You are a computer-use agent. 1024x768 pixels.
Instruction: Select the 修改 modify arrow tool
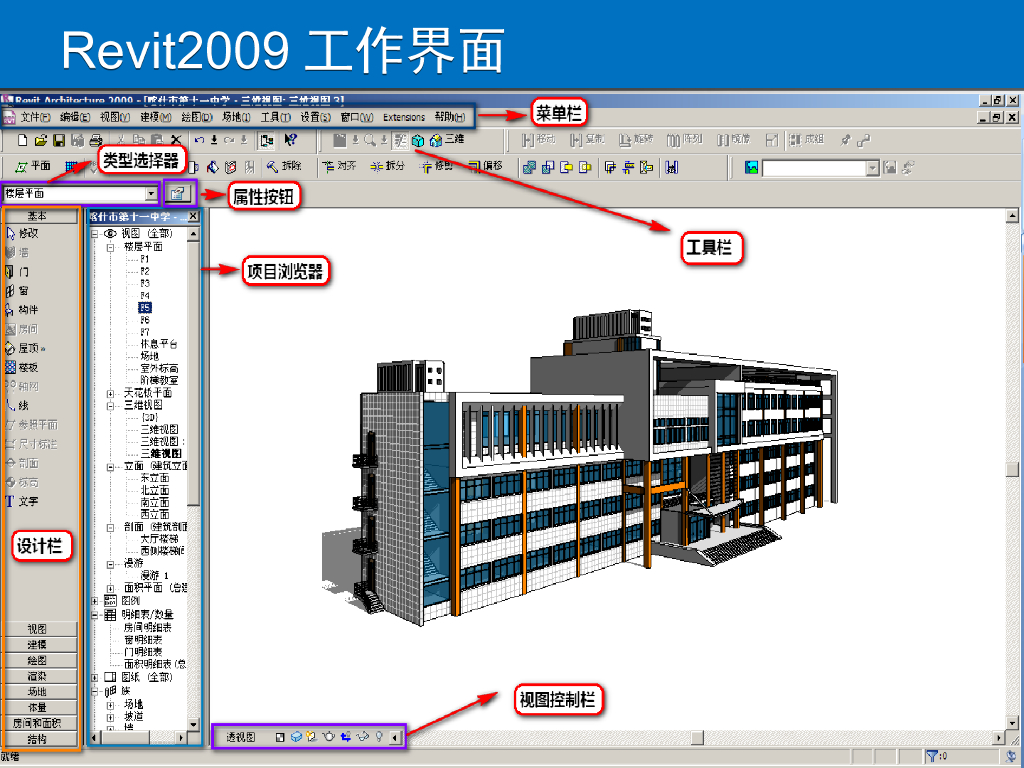point(22,233)
